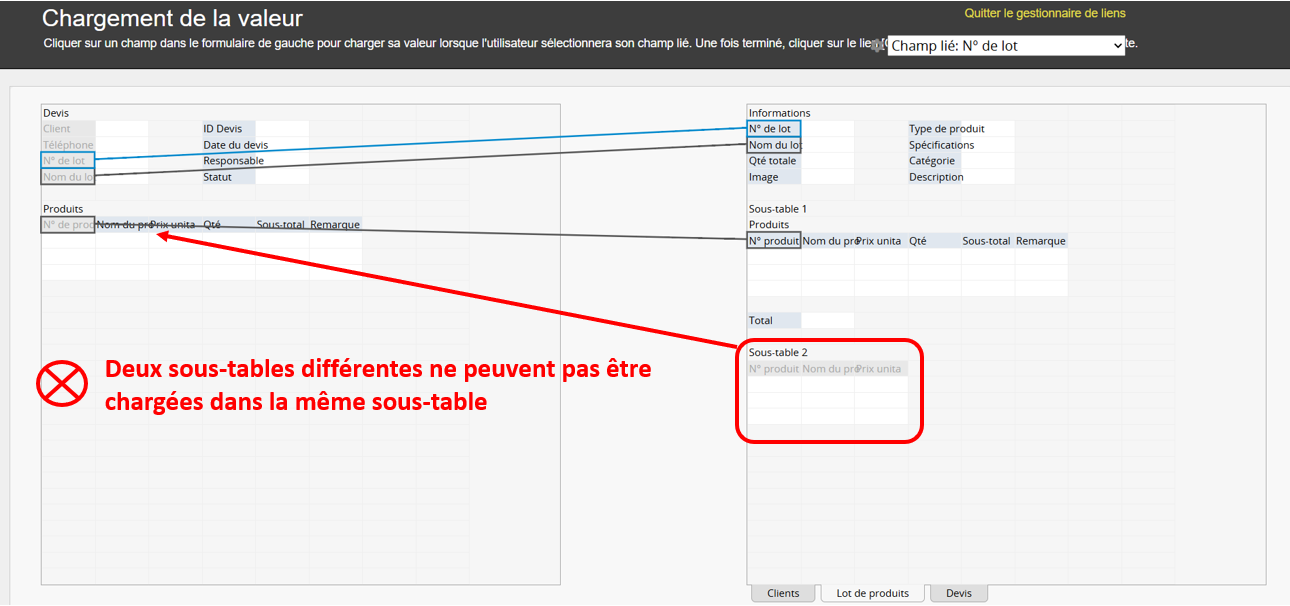
Task: Click 'Prix unita' column in Sous-table 2
Action: point(881,369)
